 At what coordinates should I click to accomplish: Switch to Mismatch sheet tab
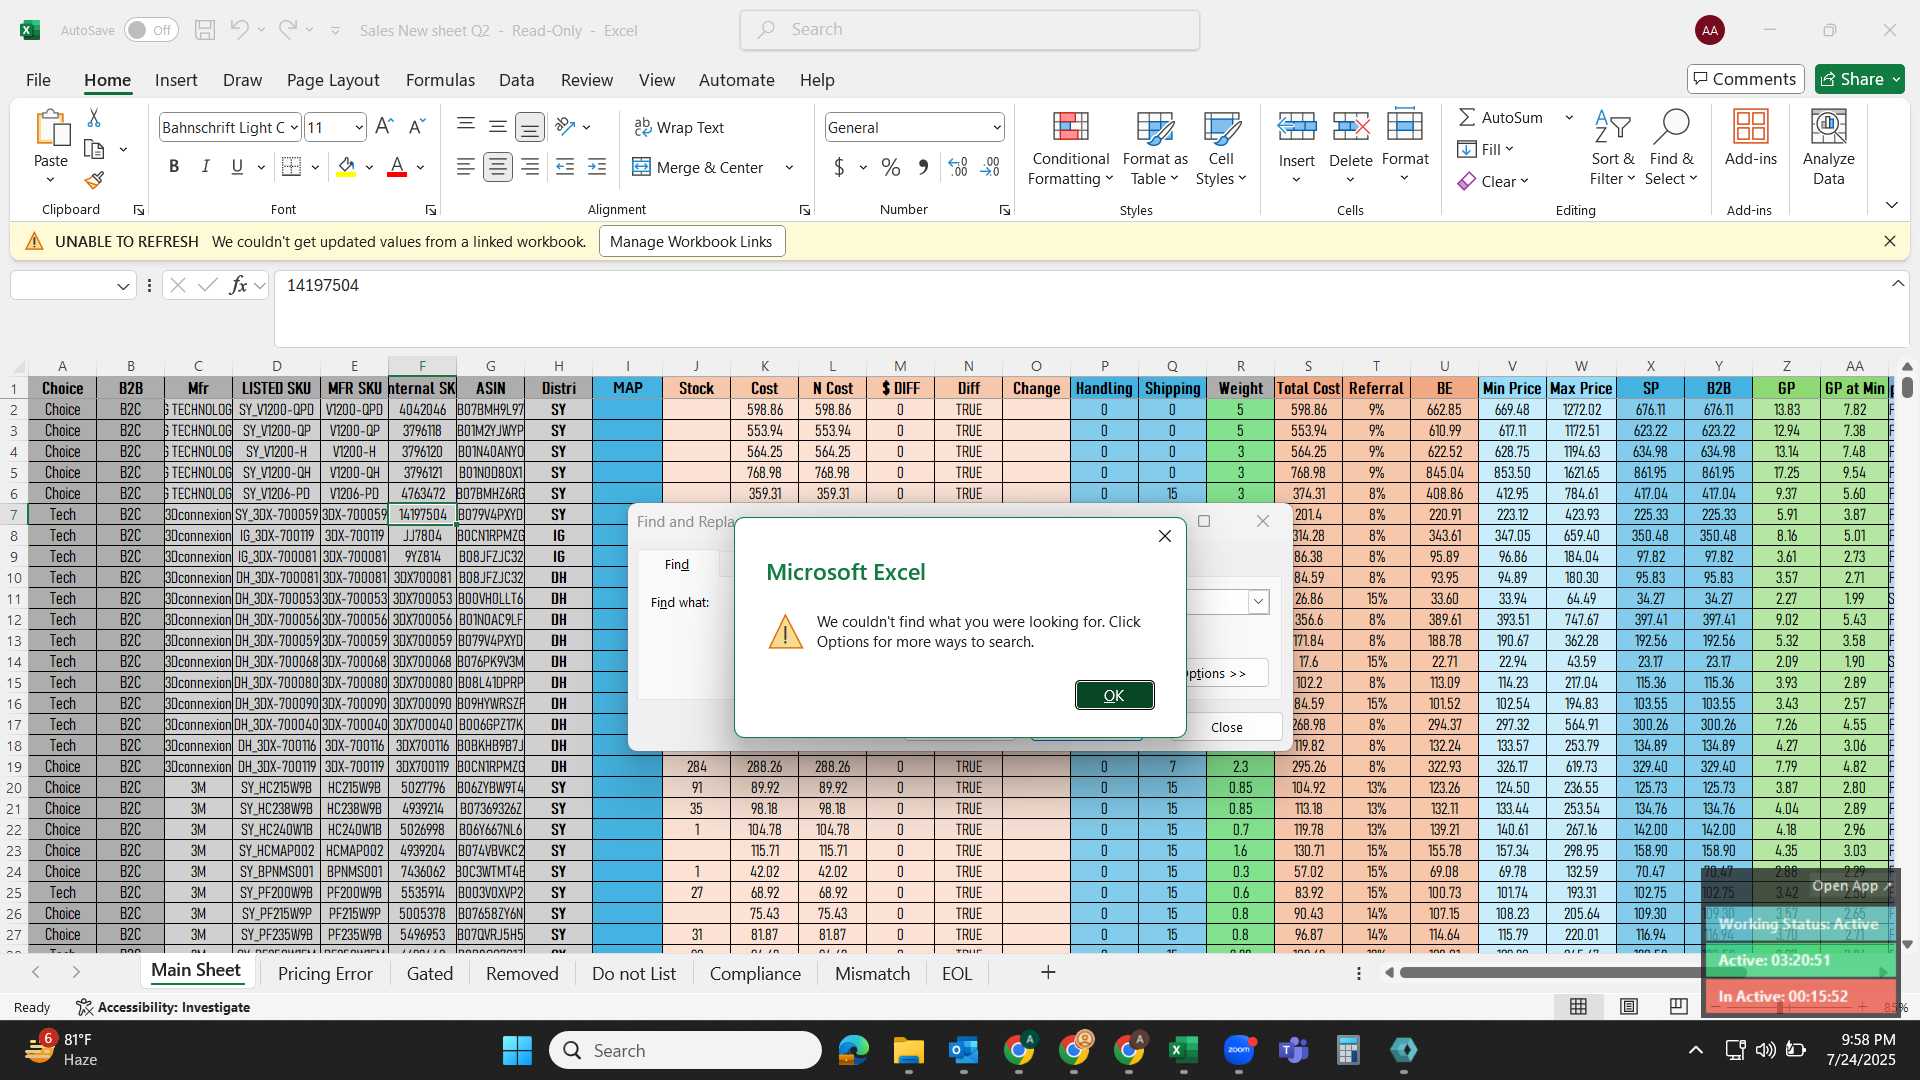(872, 973)
